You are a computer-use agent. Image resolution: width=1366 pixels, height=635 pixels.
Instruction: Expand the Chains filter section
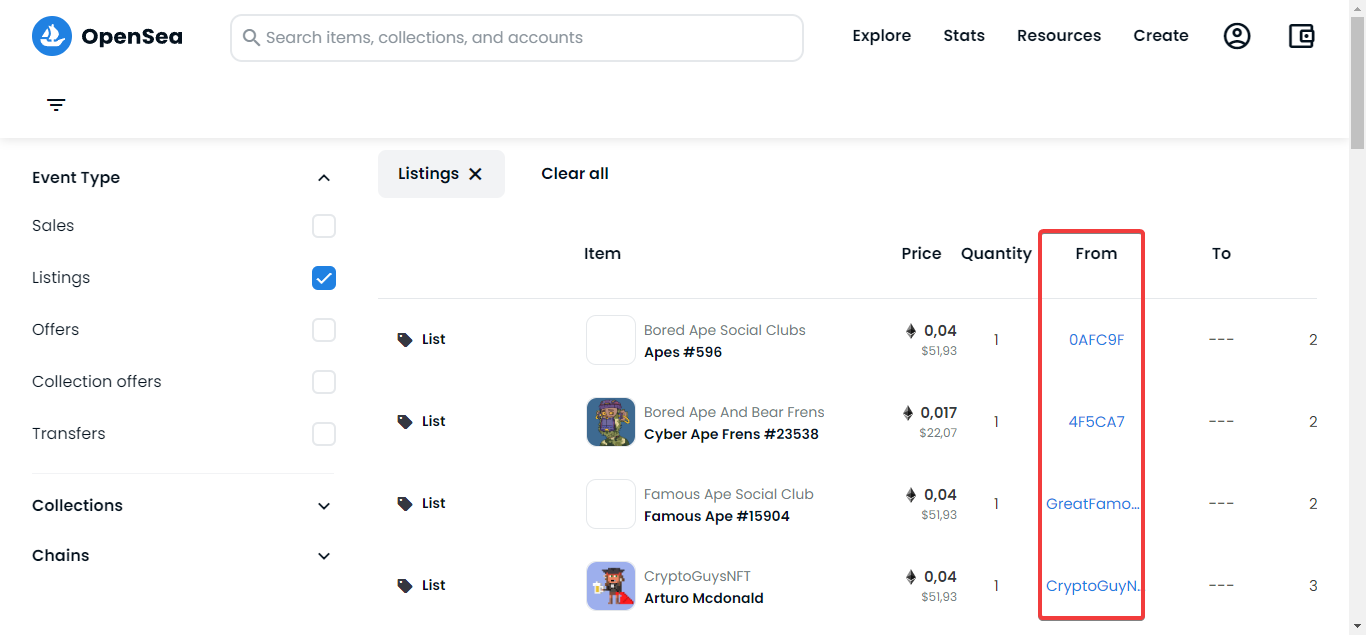pyautogui.click(x=324, y=556)
